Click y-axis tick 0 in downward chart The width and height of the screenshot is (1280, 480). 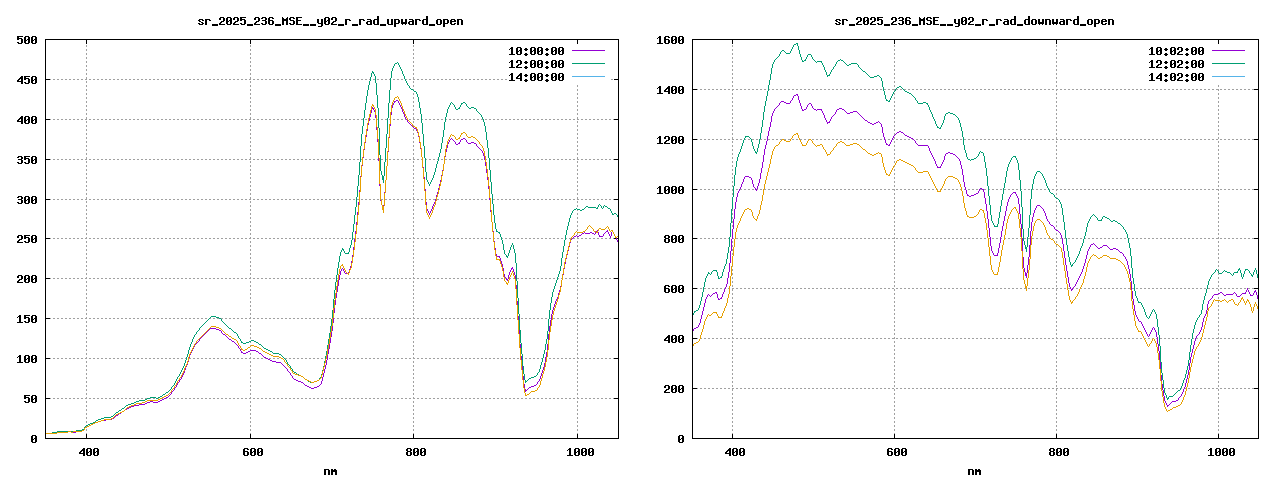[x=680, y=439]
